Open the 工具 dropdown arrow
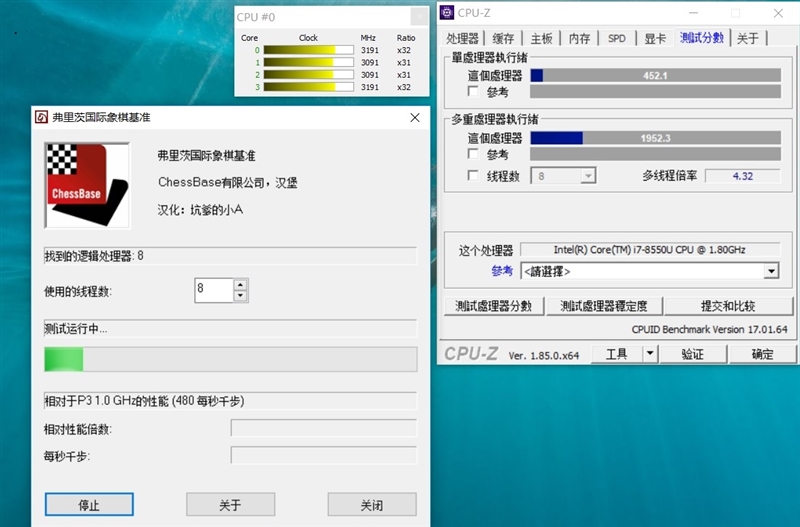Image resolution: width=800 pixels, height=527 pixels. click(x=650, y=354)
